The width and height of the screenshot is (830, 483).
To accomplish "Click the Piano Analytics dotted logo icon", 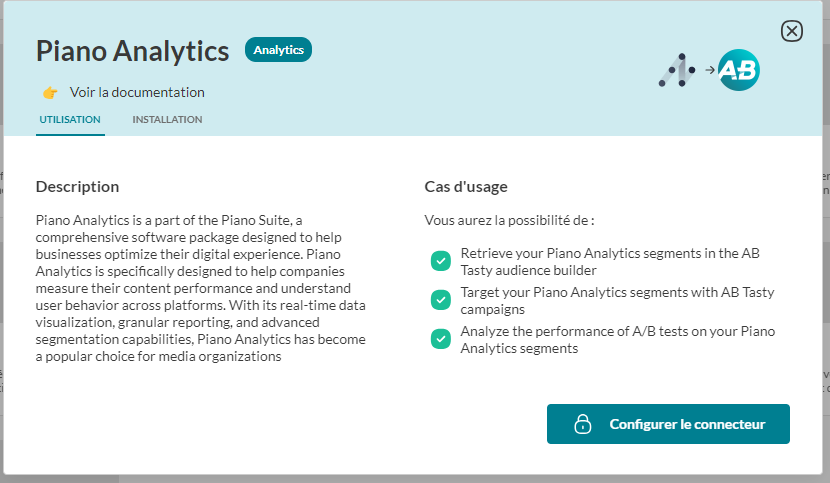I will pos(677,70).
